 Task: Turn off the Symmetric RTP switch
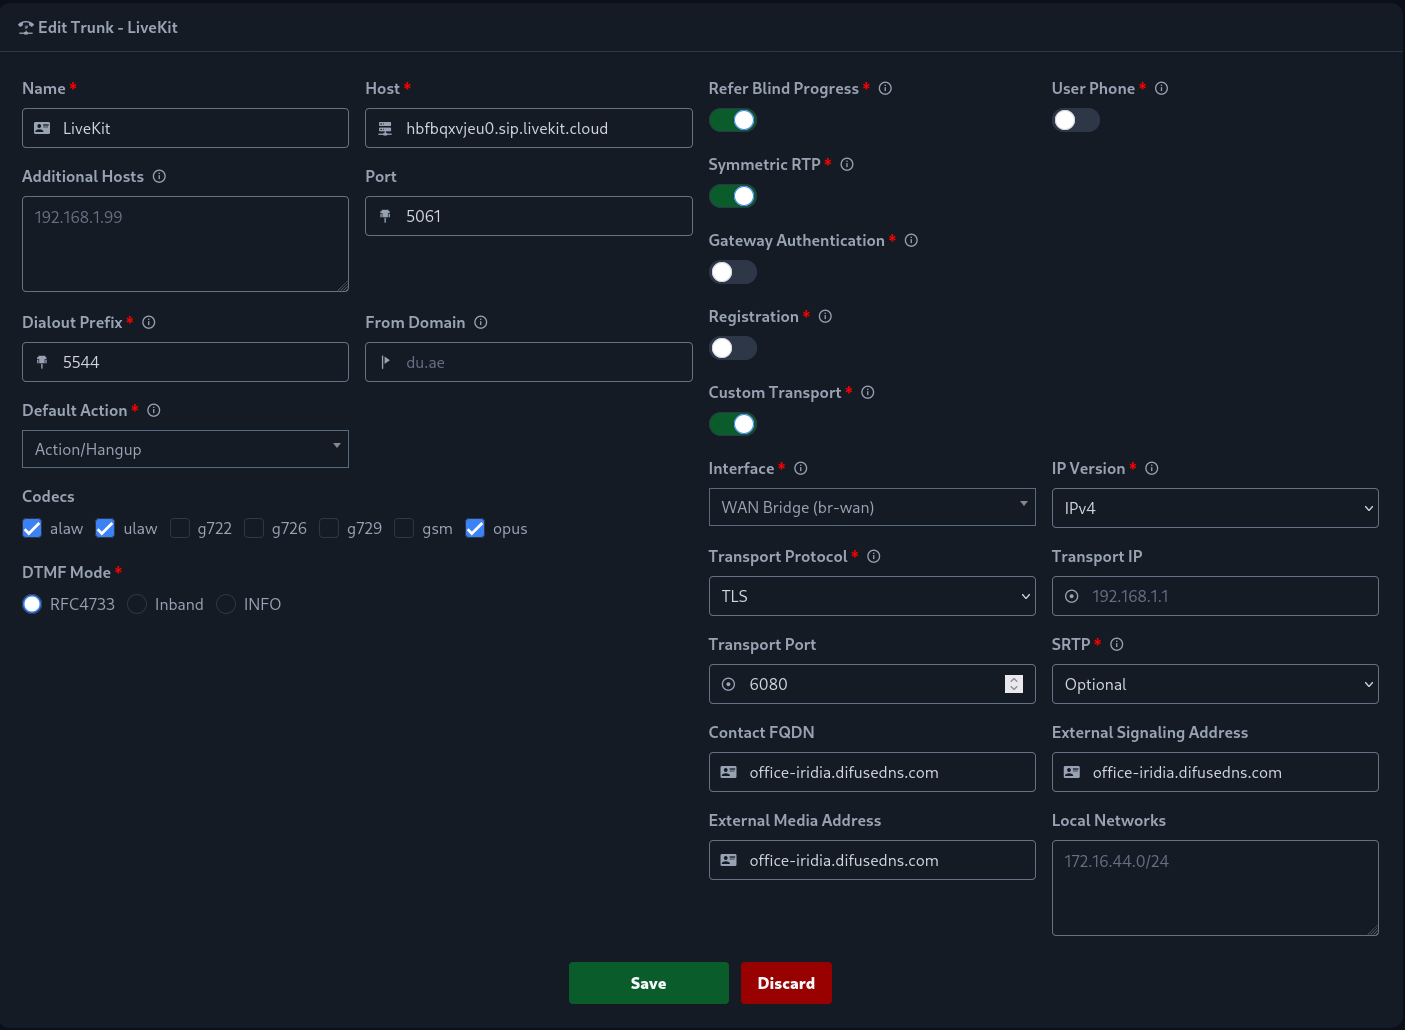pyautogui.click(x=732, y=196)
